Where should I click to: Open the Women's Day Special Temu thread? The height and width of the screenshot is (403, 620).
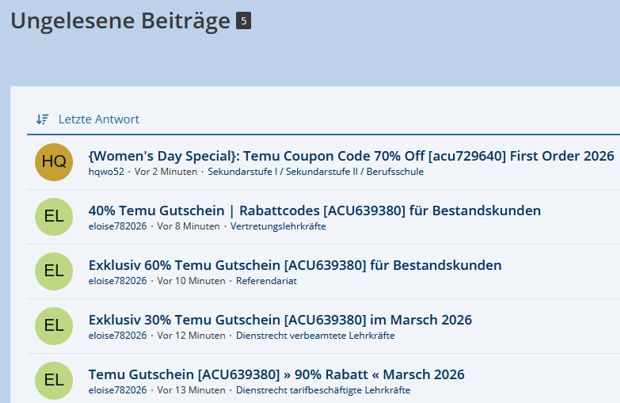[350, 156]
